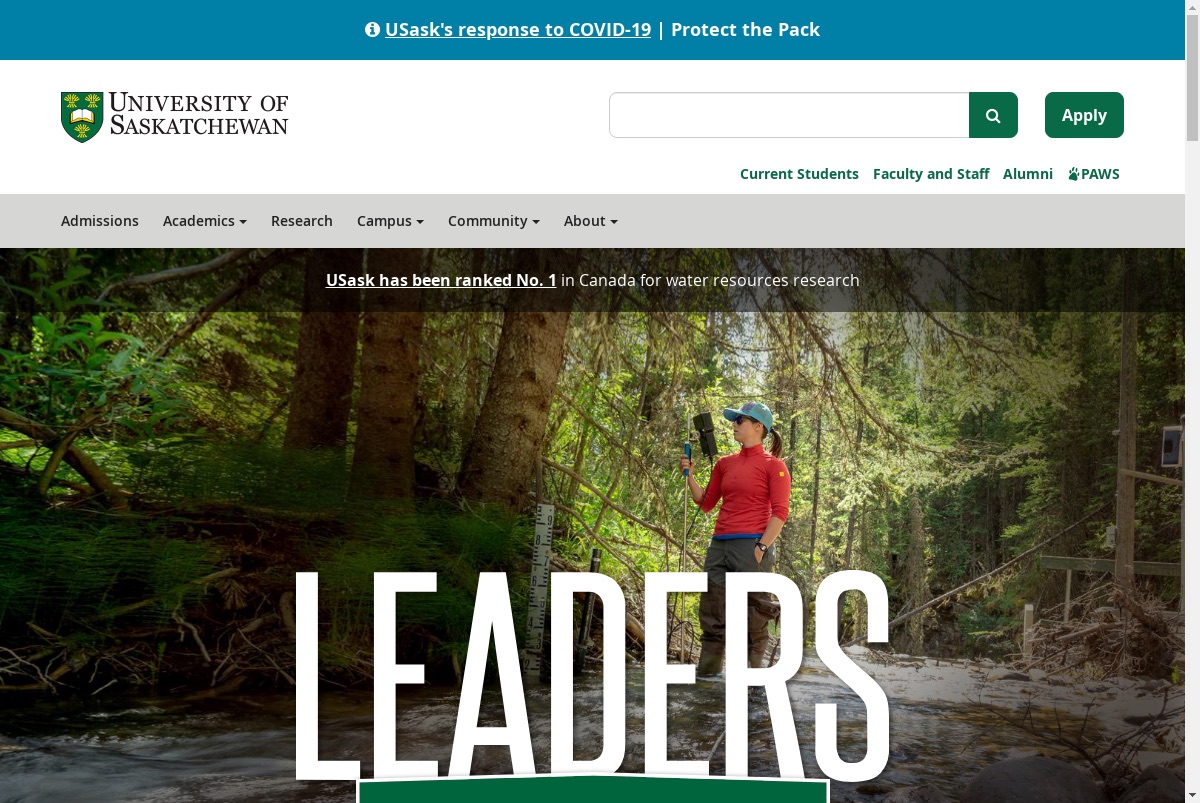Open the About dropdown menu
The width and height of the screenshot is (1200, 803).
tap(591, 221)
